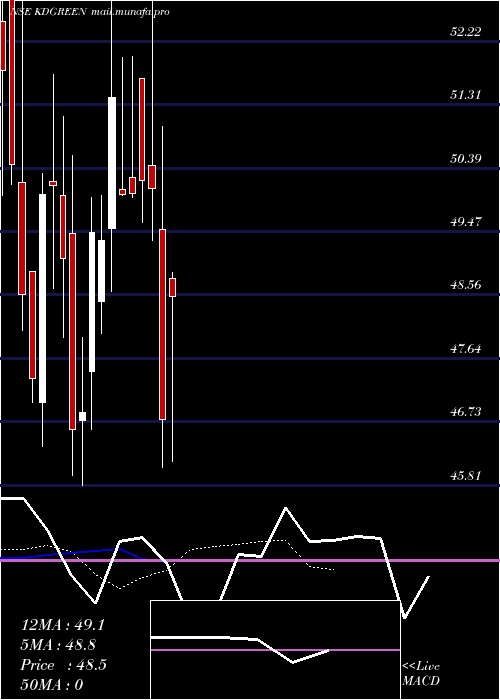
Task: Click the small white candlestick near 46.73
Action: 82,417
